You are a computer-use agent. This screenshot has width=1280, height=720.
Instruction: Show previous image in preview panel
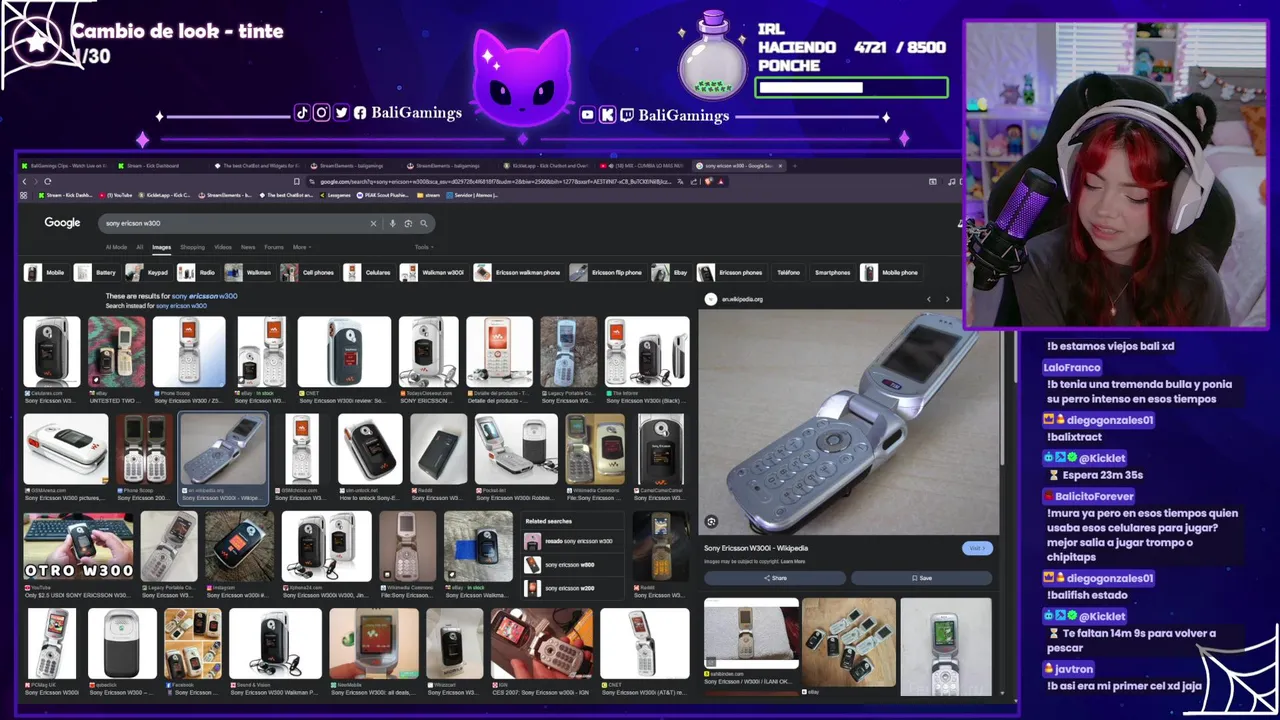928,299
